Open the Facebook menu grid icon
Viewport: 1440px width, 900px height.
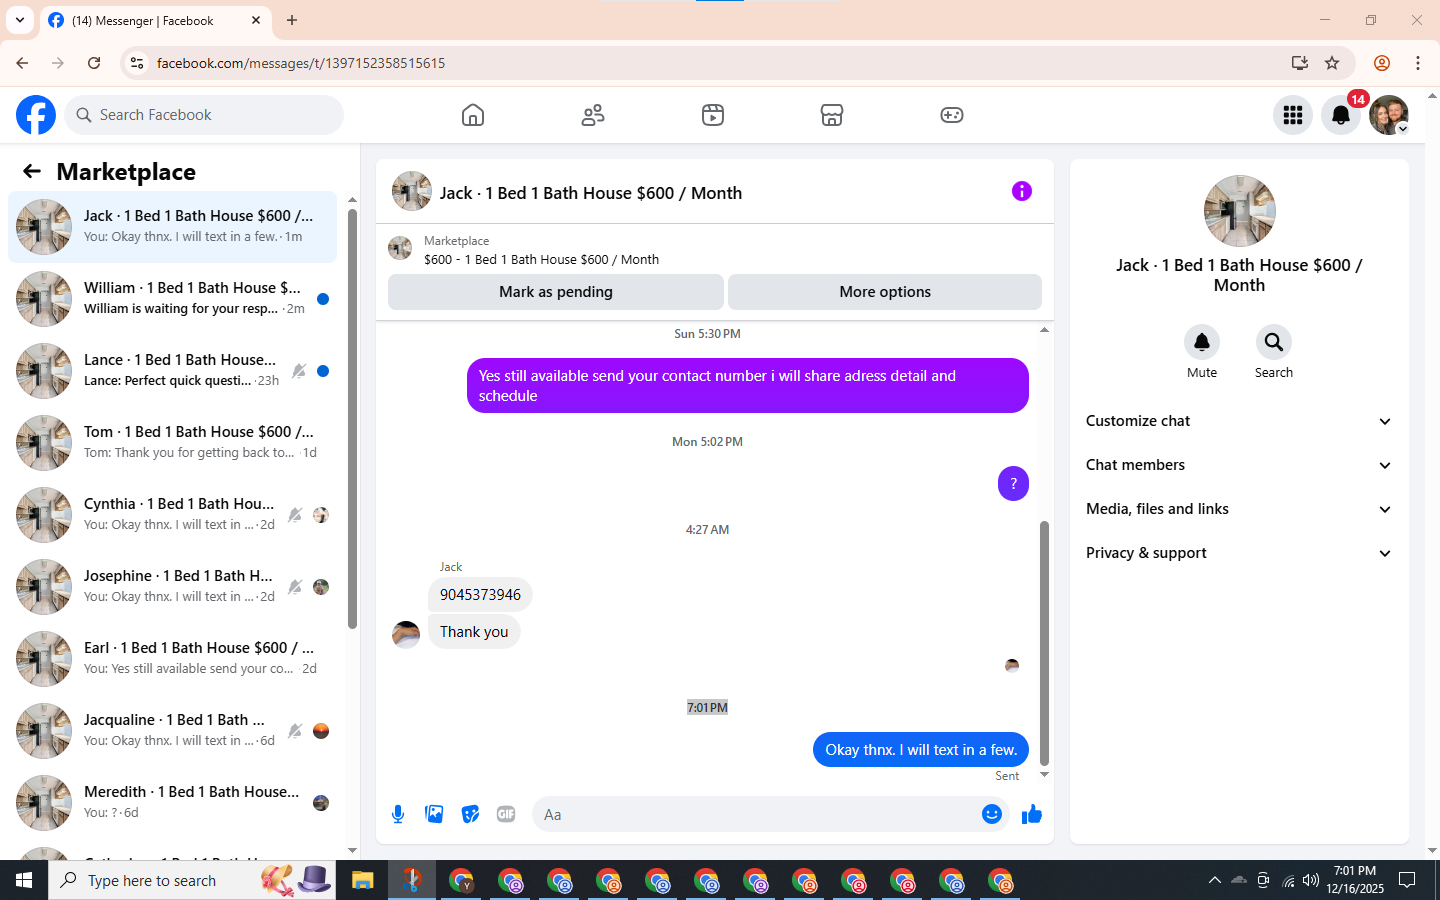(1293, 115)
